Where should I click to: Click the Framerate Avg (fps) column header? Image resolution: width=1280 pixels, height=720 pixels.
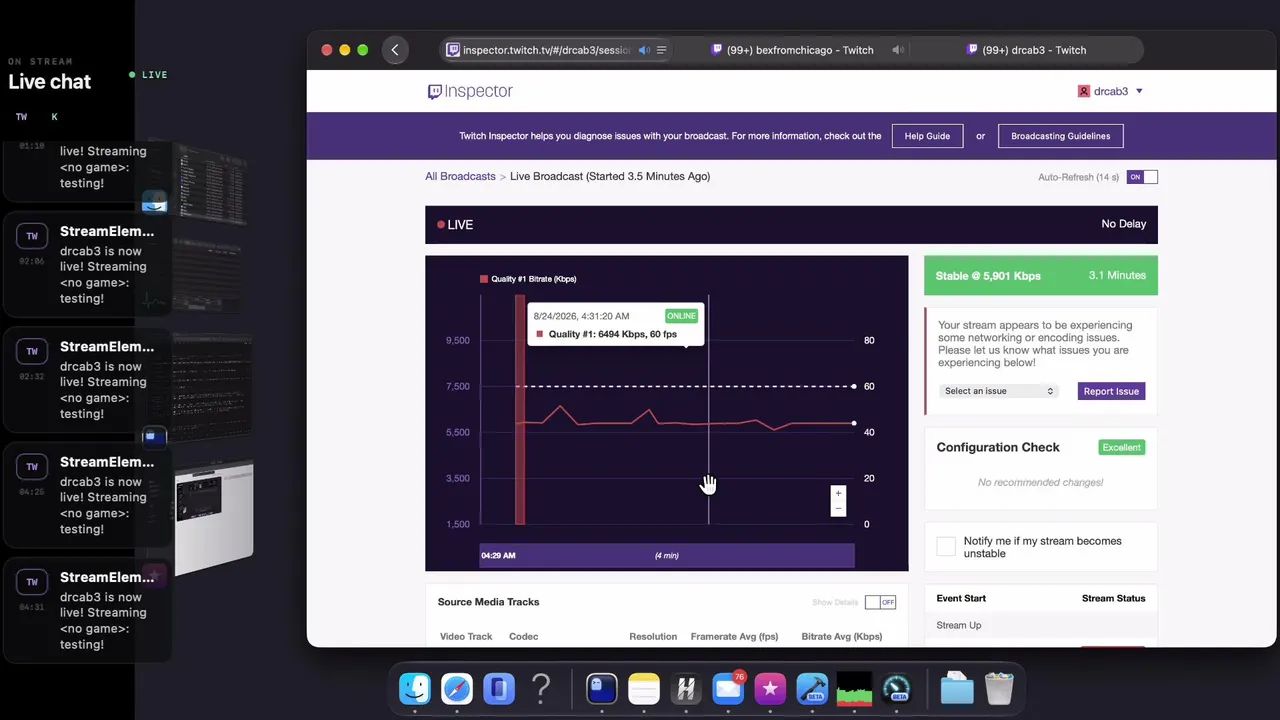(x=734, y=636)
